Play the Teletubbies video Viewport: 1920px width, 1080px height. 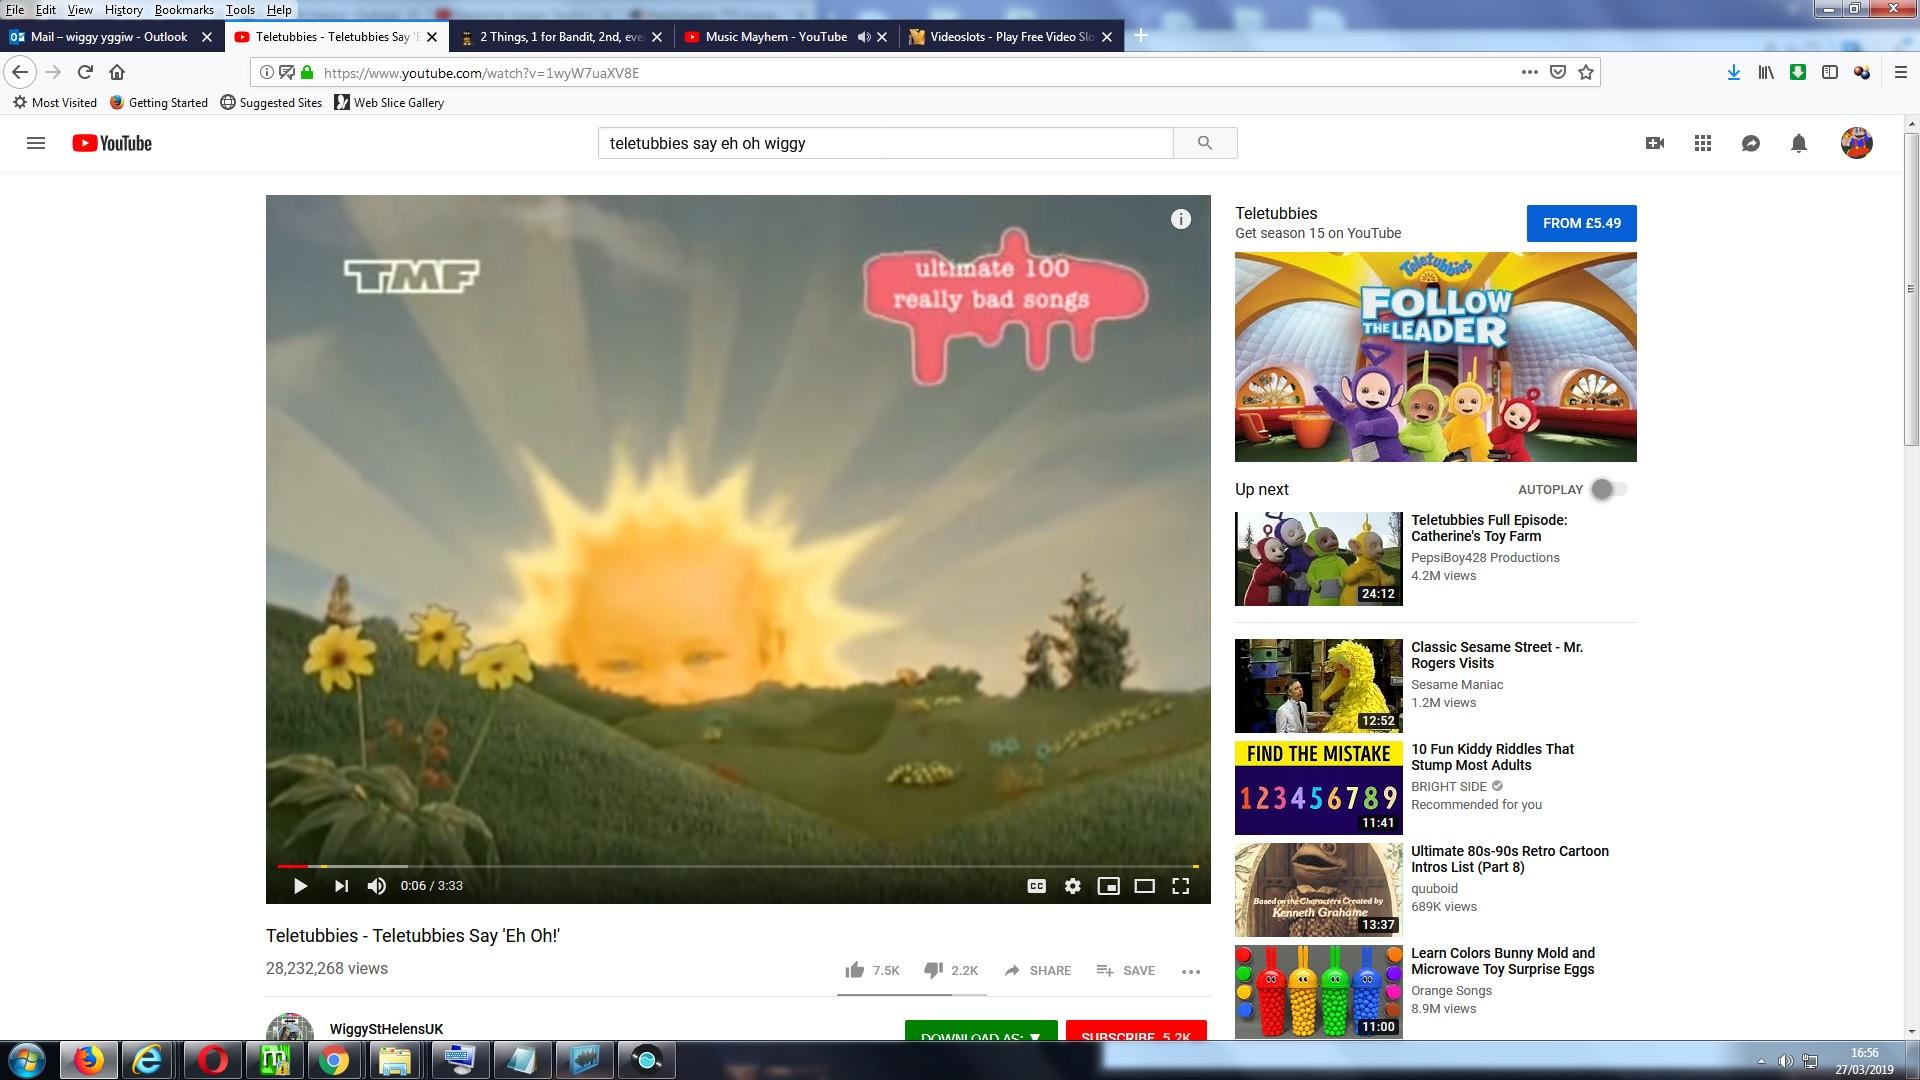[300, 886]
